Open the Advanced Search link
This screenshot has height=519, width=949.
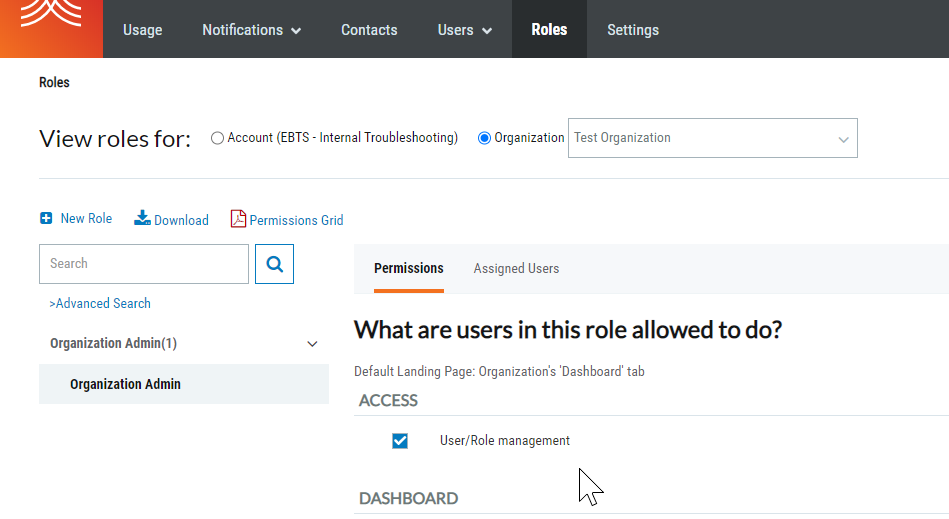coord(100,304)
